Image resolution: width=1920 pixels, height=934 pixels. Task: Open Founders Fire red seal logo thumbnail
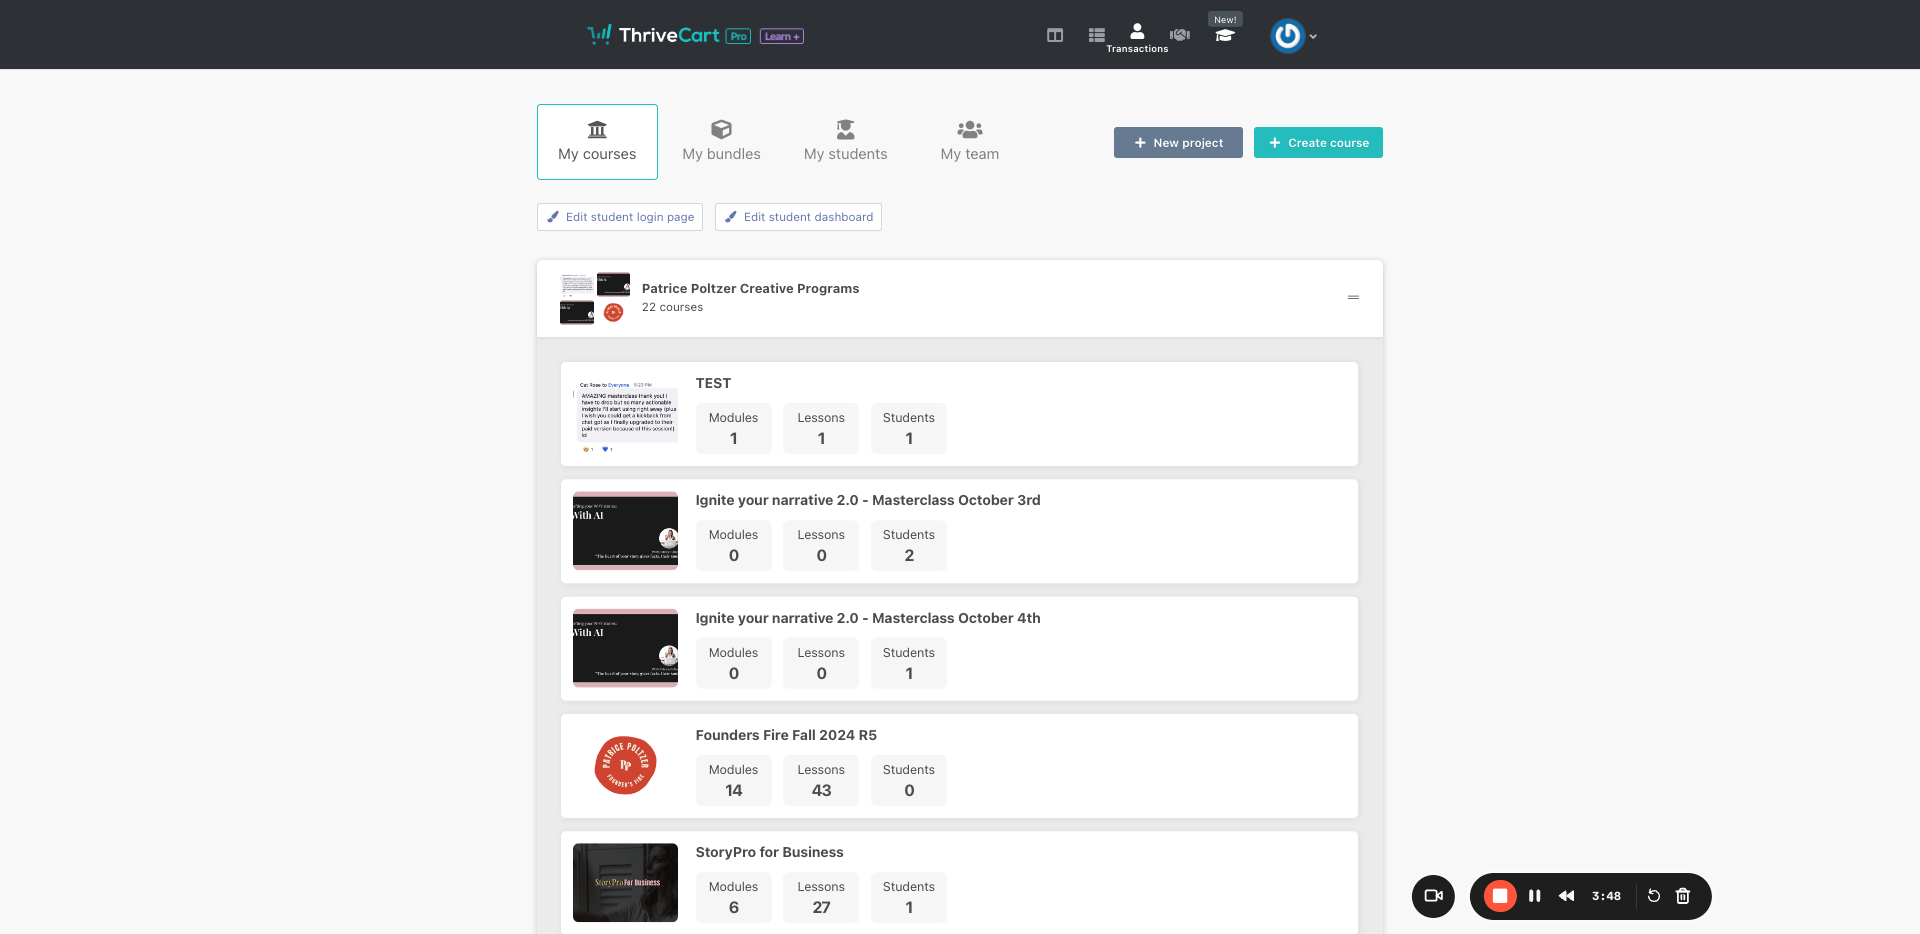pyautogui.click(x=625, y=765)
